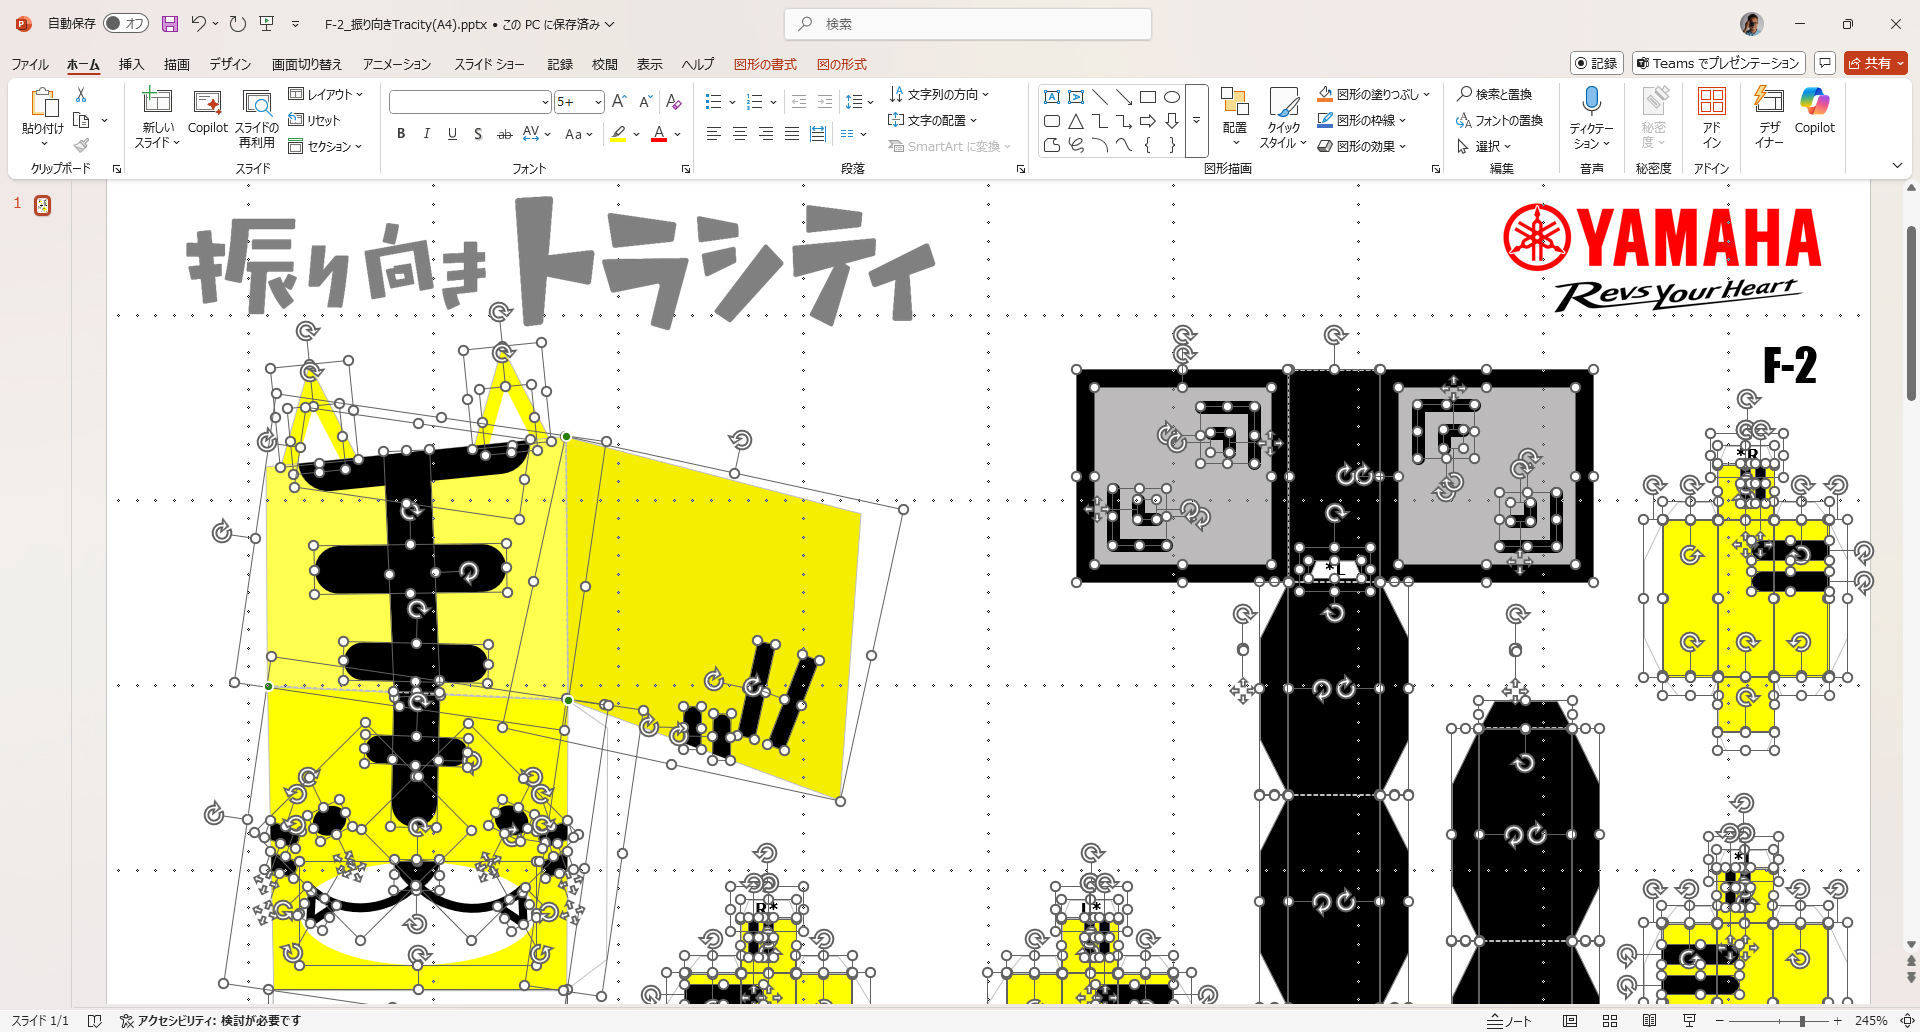Open the Insert (挿入) tab
The width and height of the screenshot is (1920, 1032).
point(131,64)
